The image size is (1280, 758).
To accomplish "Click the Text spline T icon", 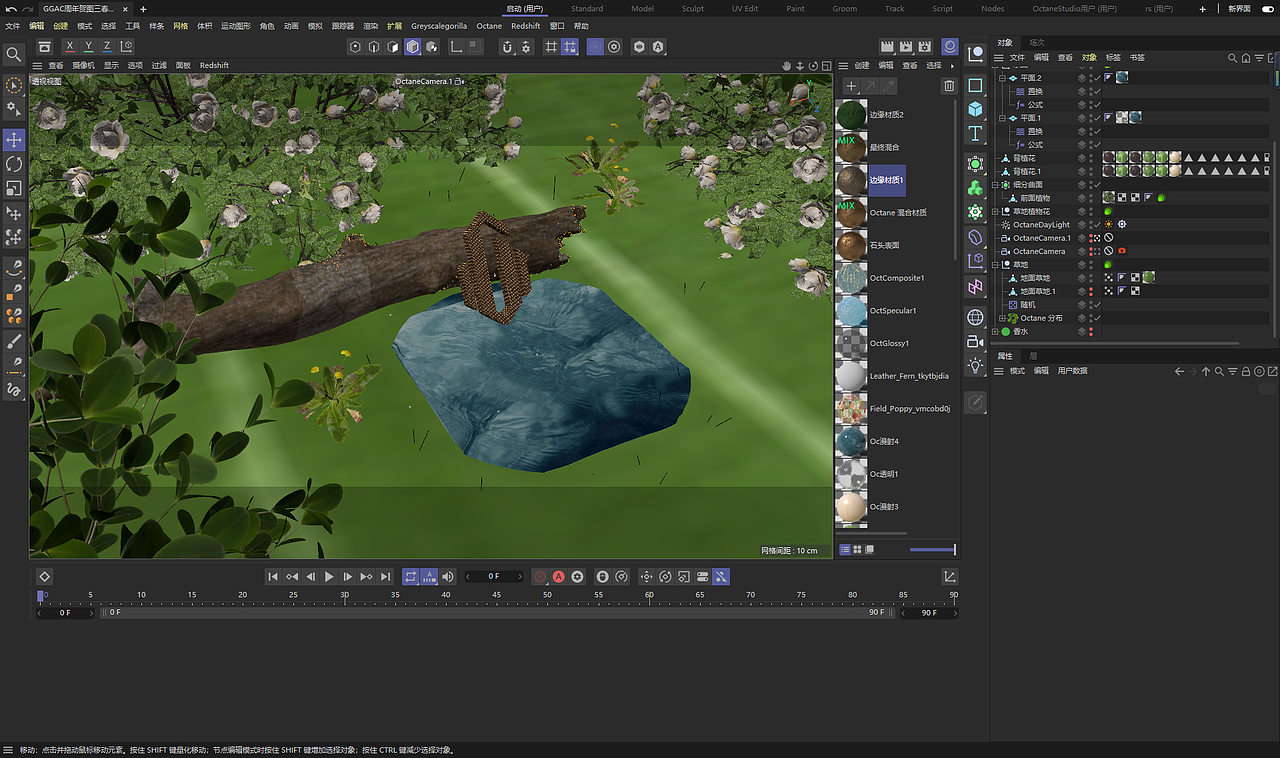I will click(975, 134).
